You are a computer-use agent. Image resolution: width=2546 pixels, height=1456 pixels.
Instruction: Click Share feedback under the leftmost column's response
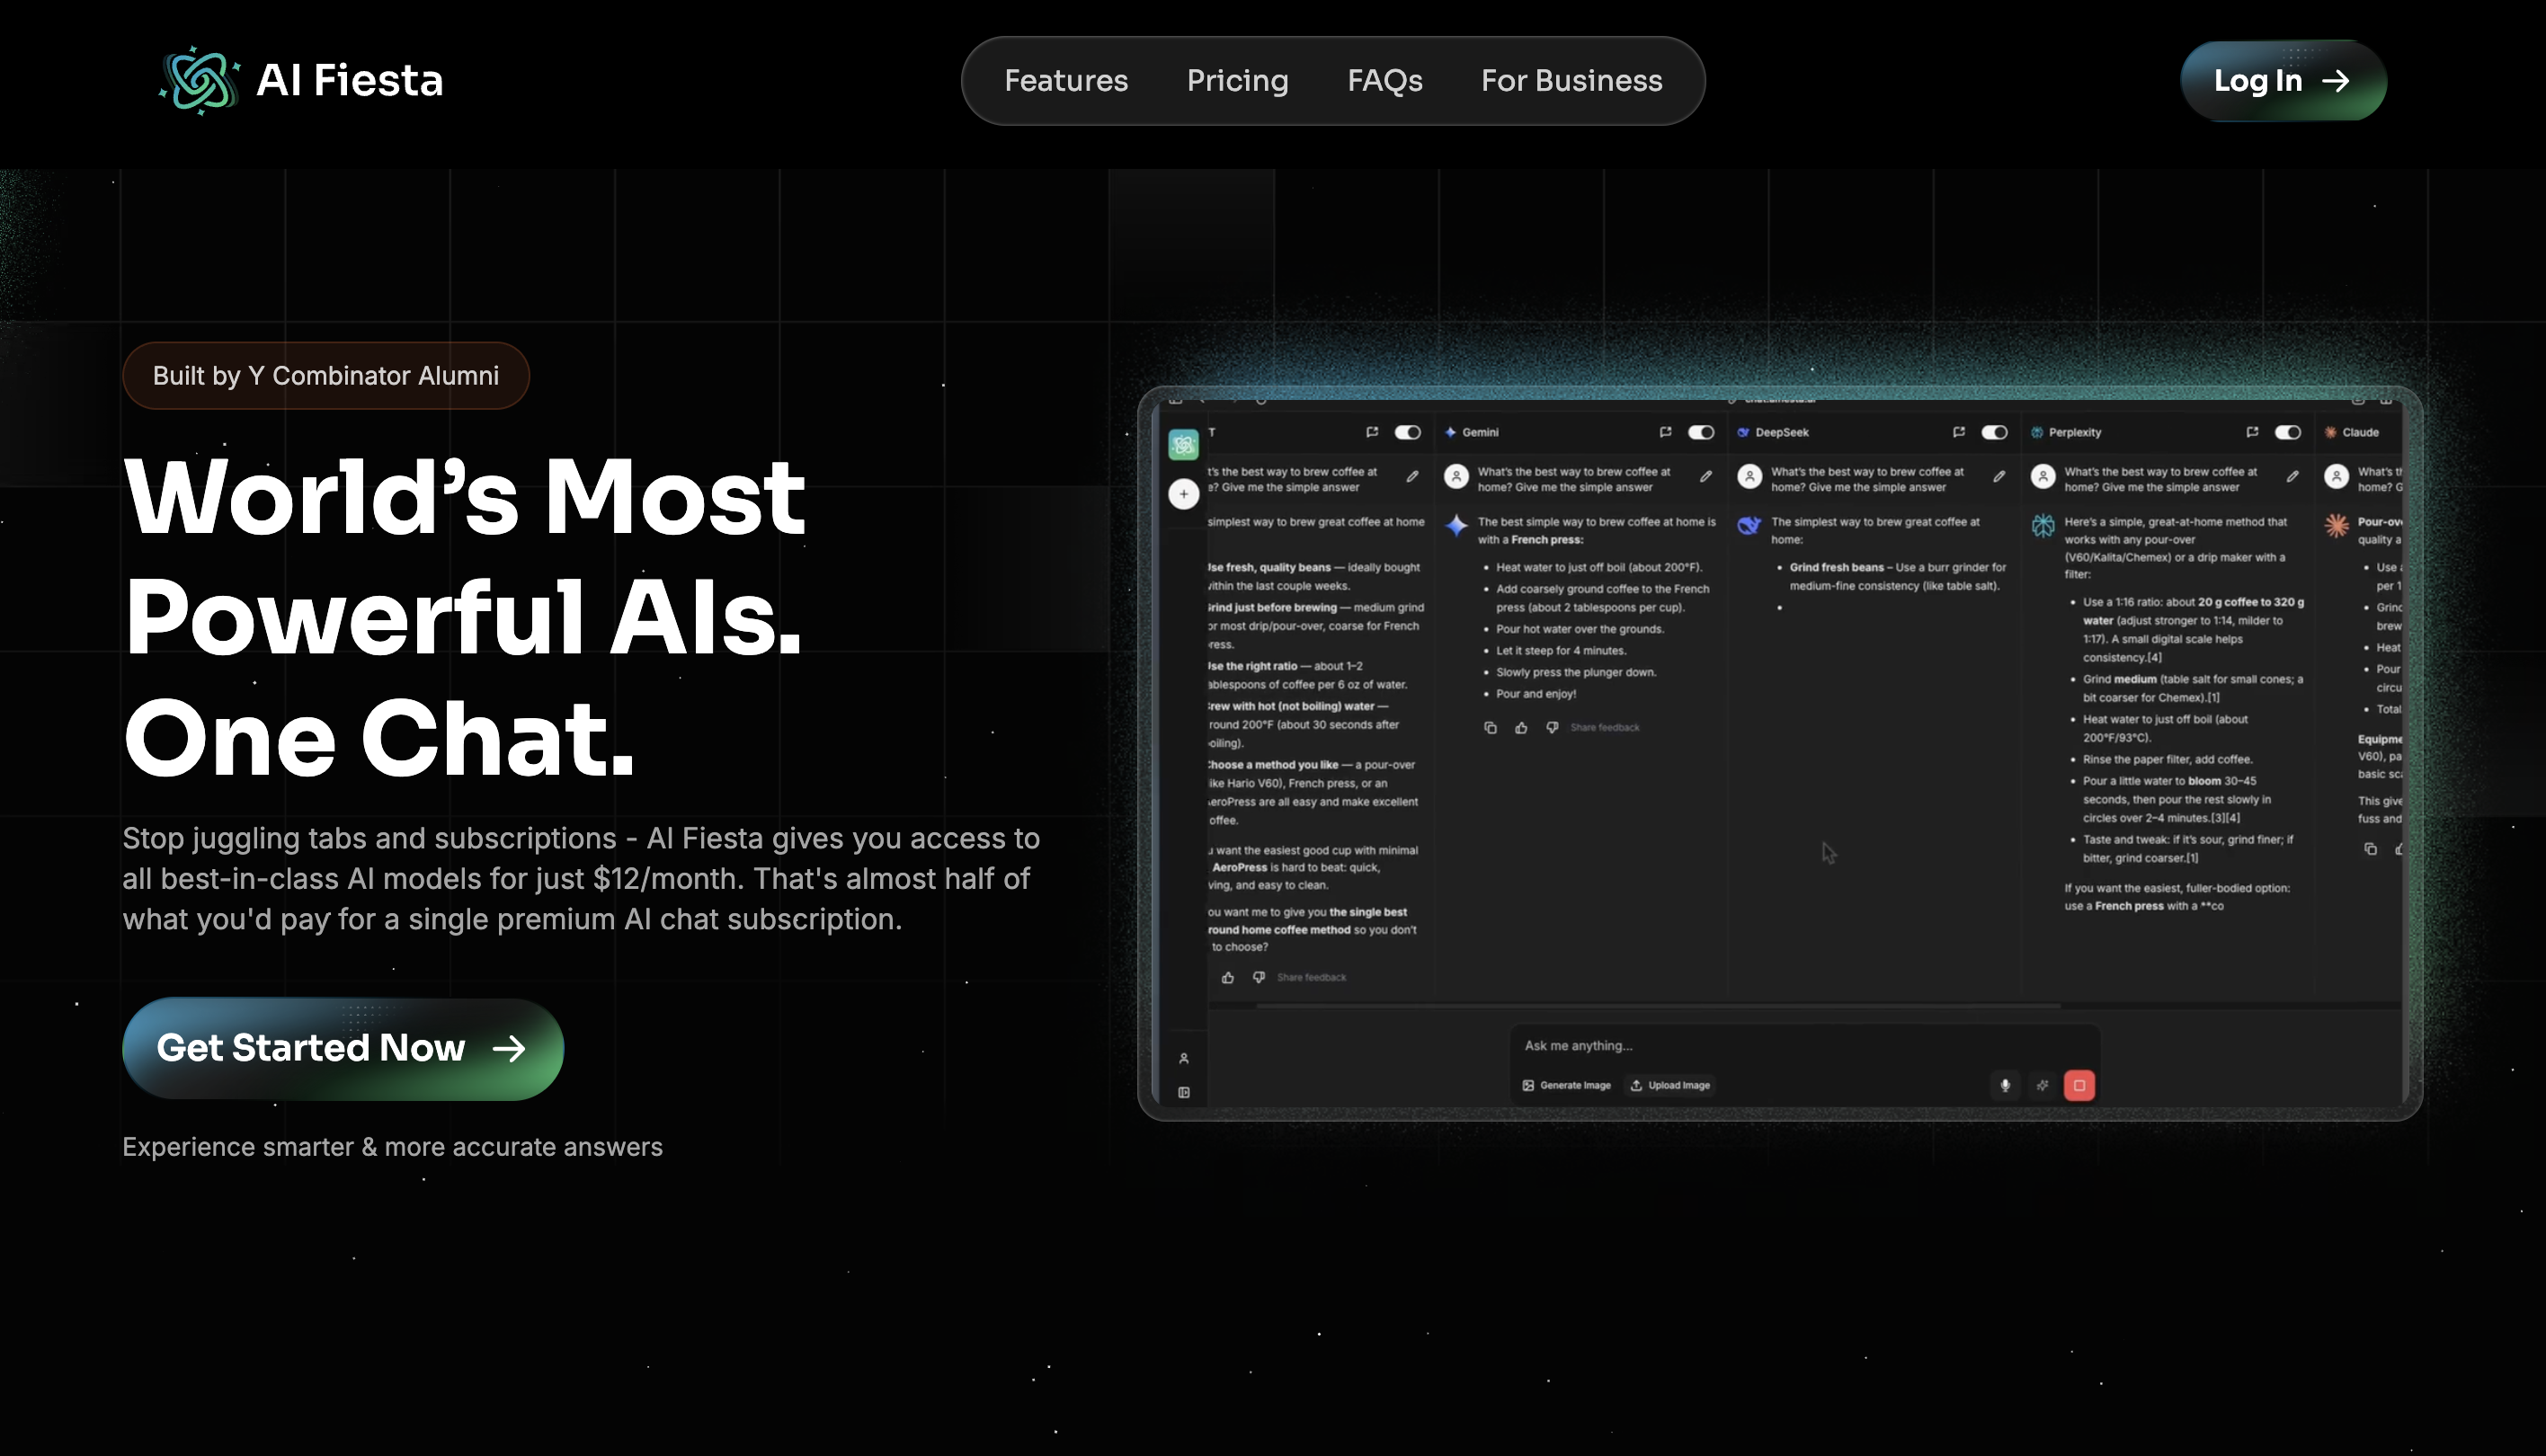point(1312,978)
